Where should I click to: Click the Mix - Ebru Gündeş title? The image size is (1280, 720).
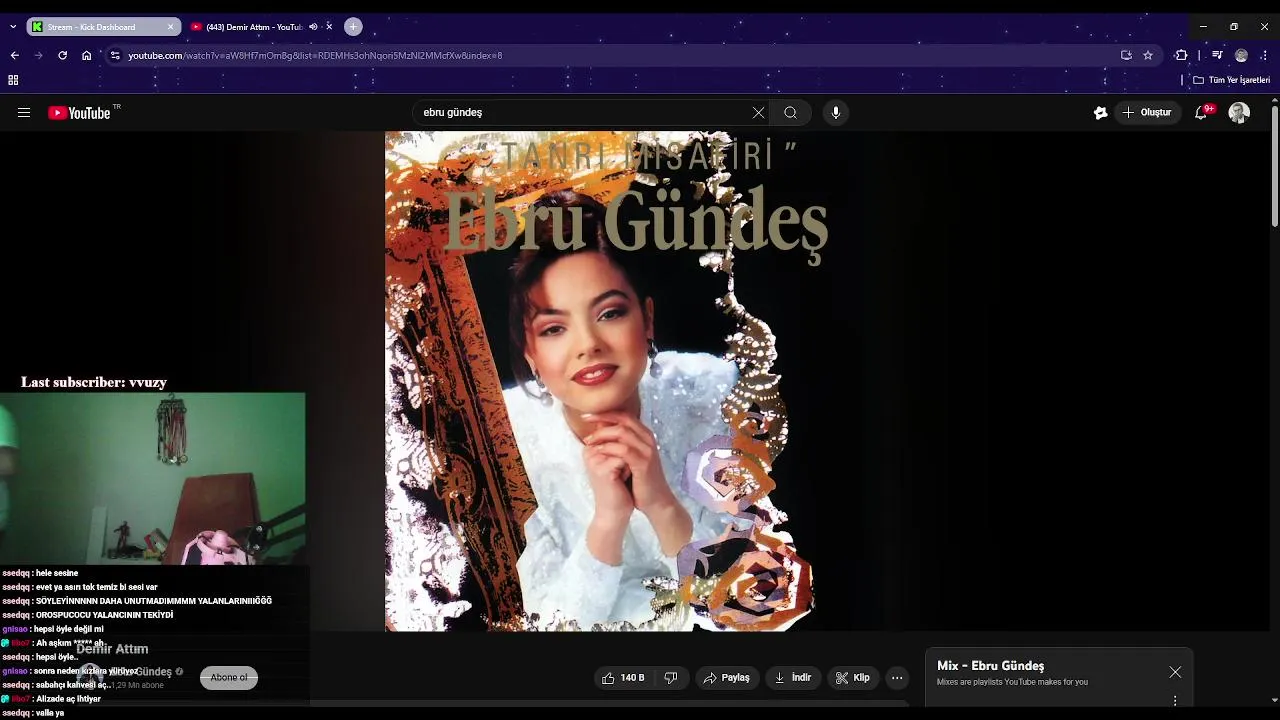pyautogui.click(x=990, y=666)
